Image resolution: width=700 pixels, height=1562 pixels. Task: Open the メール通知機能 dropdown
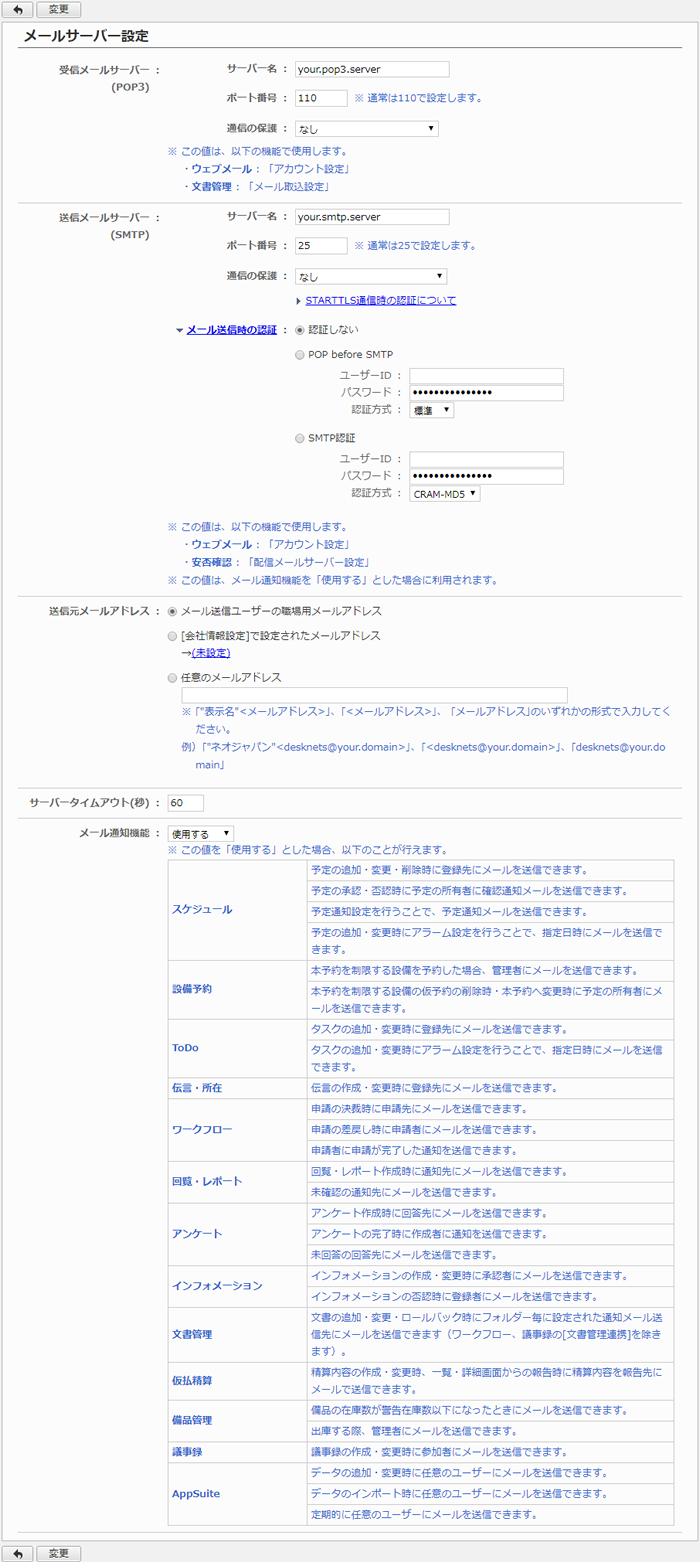(x=200, y=833)
